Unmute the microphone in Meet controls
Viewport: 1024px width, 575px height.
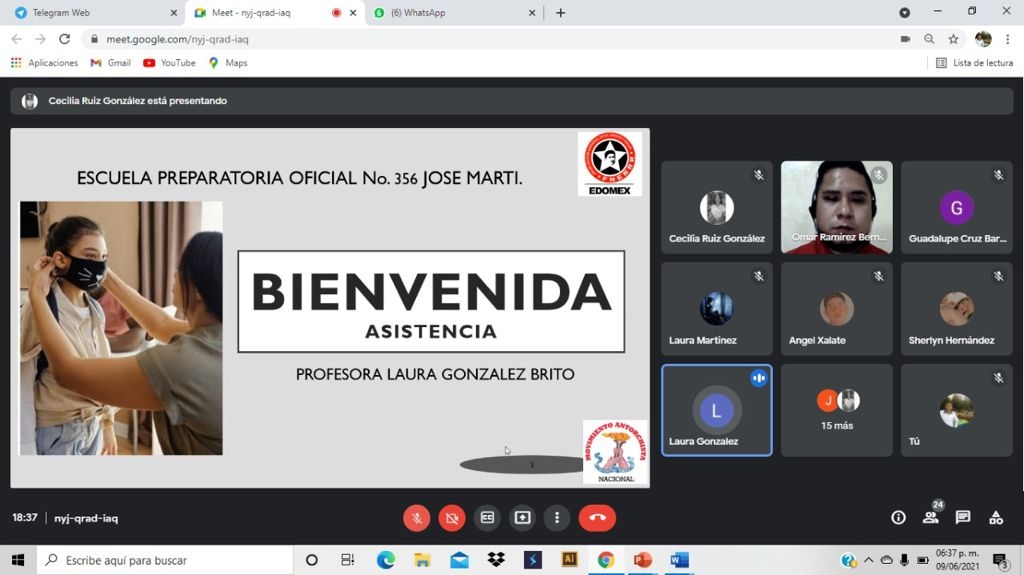[417, 518]
